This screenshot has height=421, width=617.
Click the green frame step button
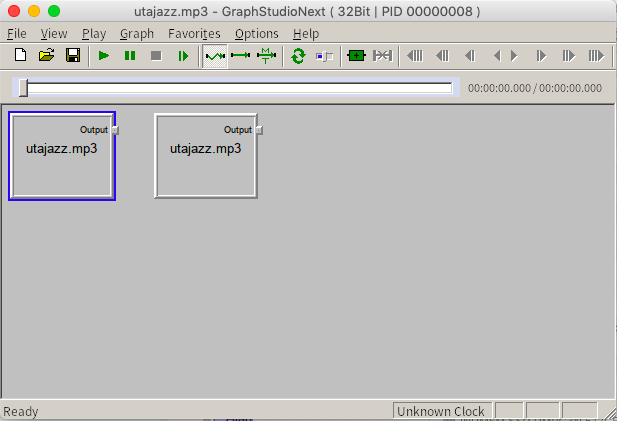(183, 56)
